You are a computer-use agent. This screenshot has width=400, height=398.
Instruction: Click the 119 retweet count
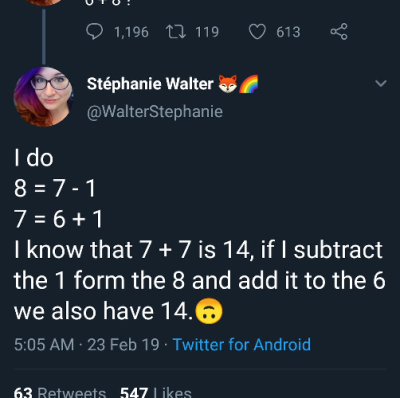207,32
